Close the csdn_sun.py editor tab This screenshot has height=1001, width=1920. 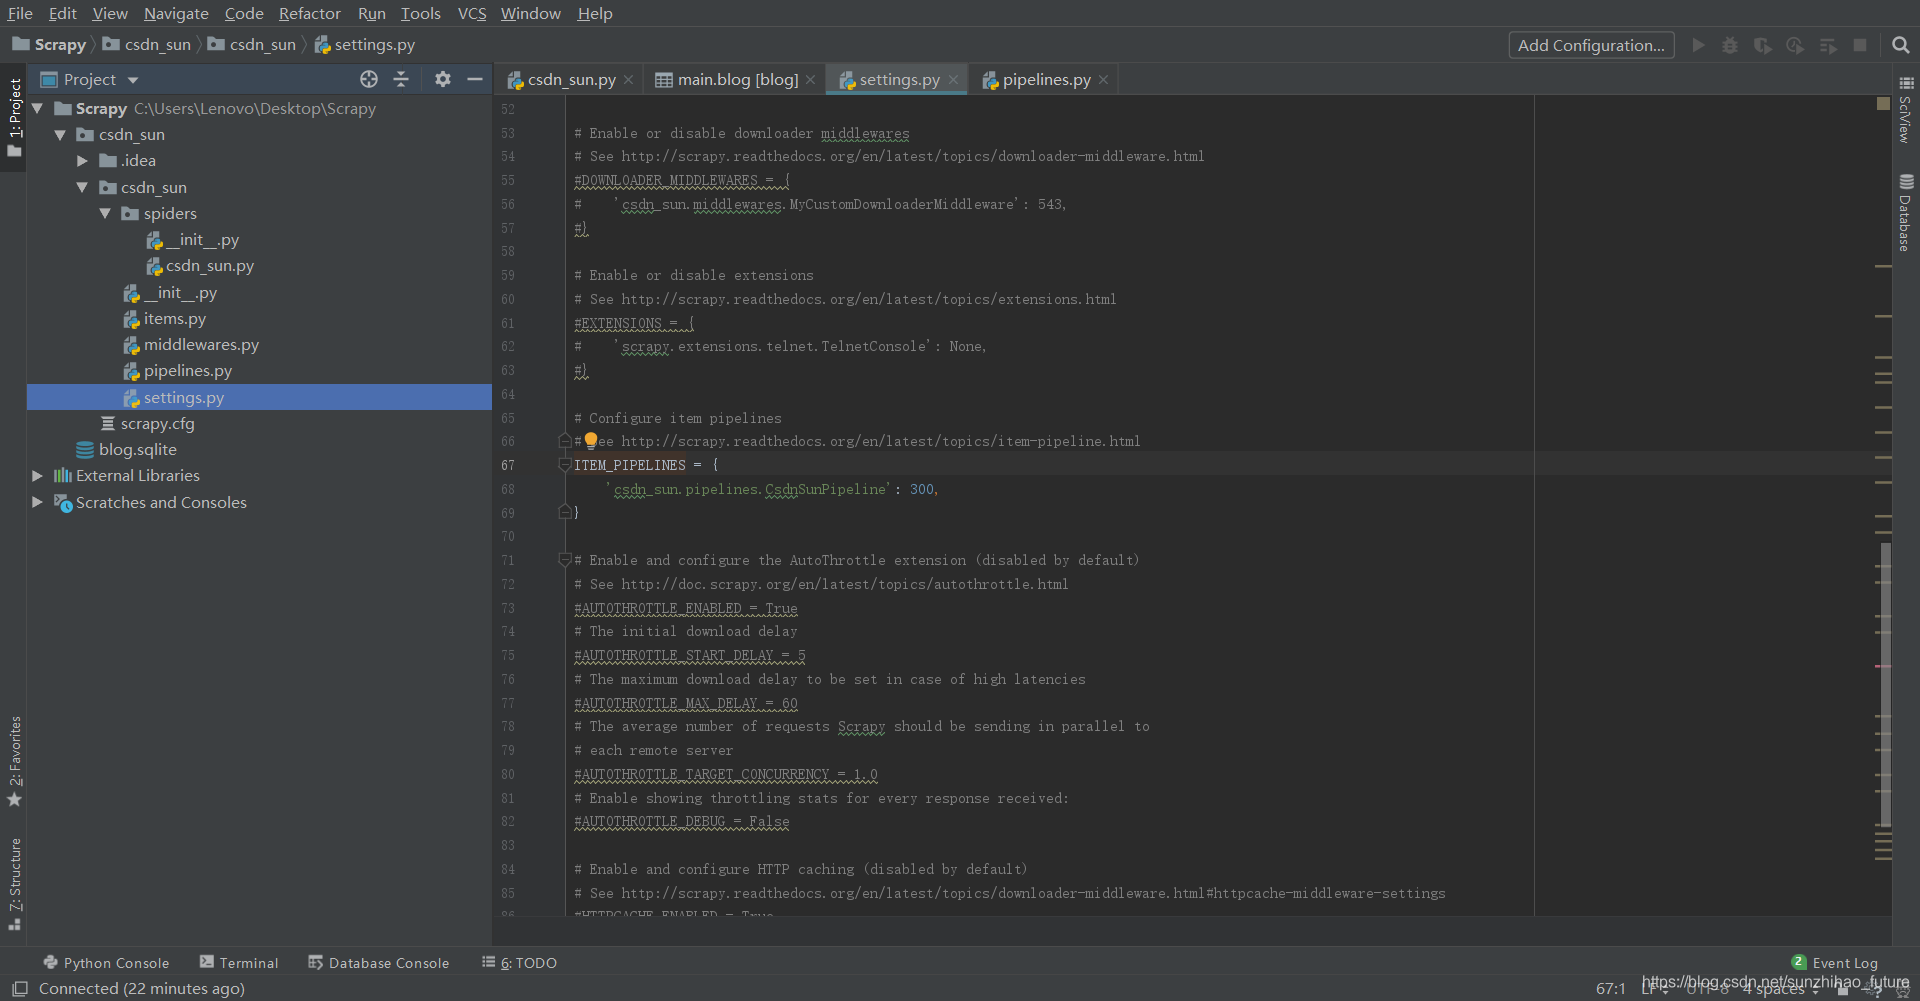pos(628,80)
